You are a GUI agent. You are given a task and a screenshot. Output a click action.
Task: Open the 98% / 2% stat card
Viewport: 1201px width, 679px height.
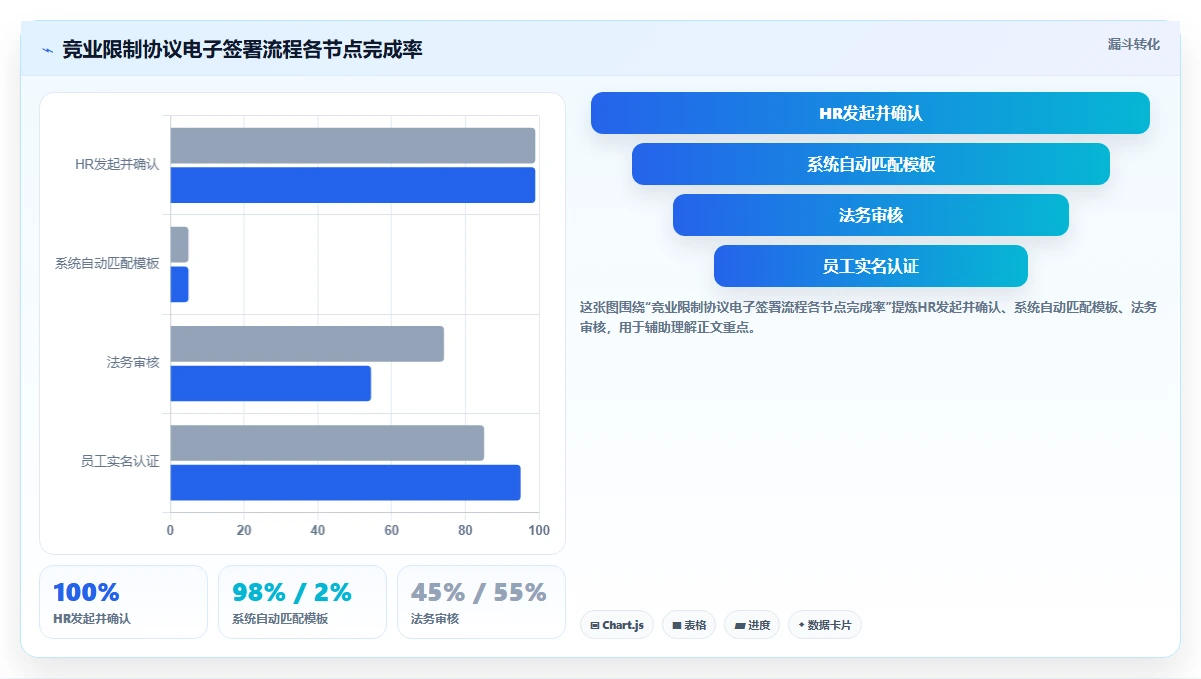302,602
